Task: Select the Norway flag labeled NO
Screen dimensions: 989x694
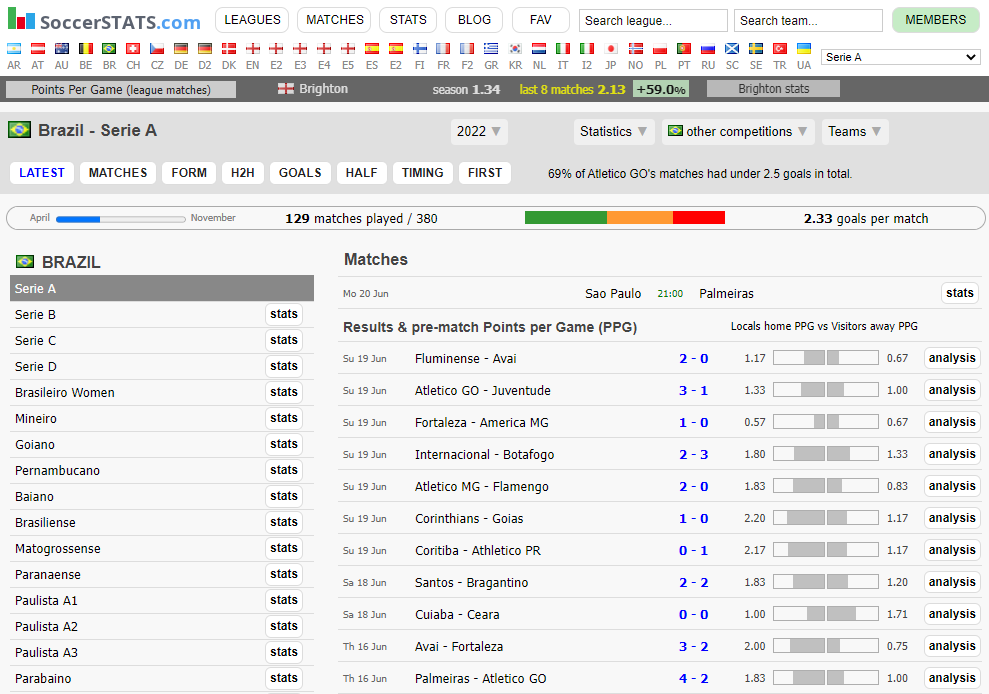Action: click(636, 49)
